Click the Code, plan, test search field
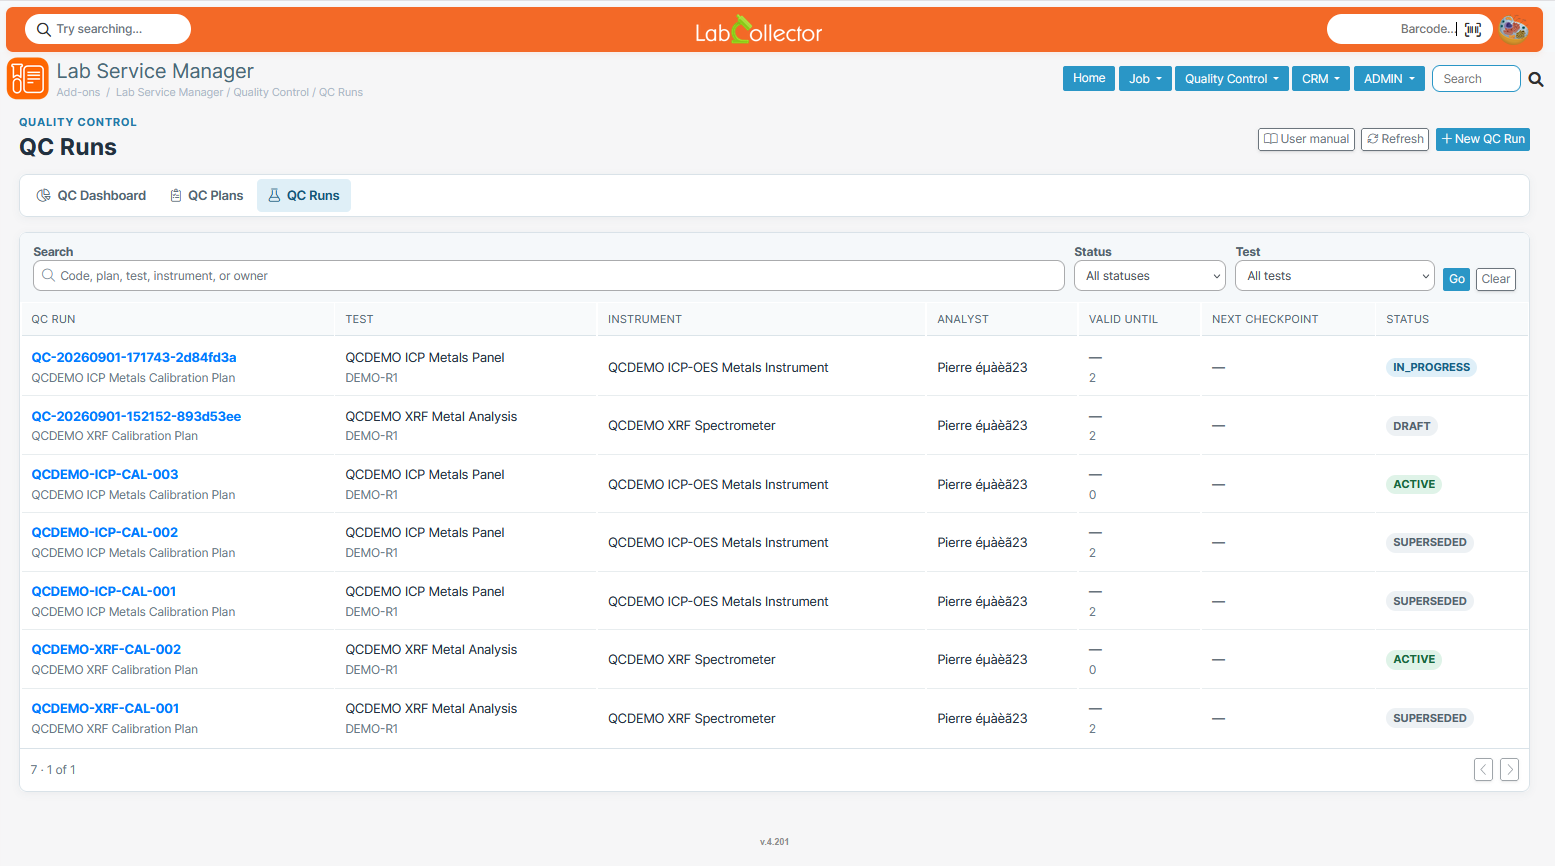 coord(549,276)
